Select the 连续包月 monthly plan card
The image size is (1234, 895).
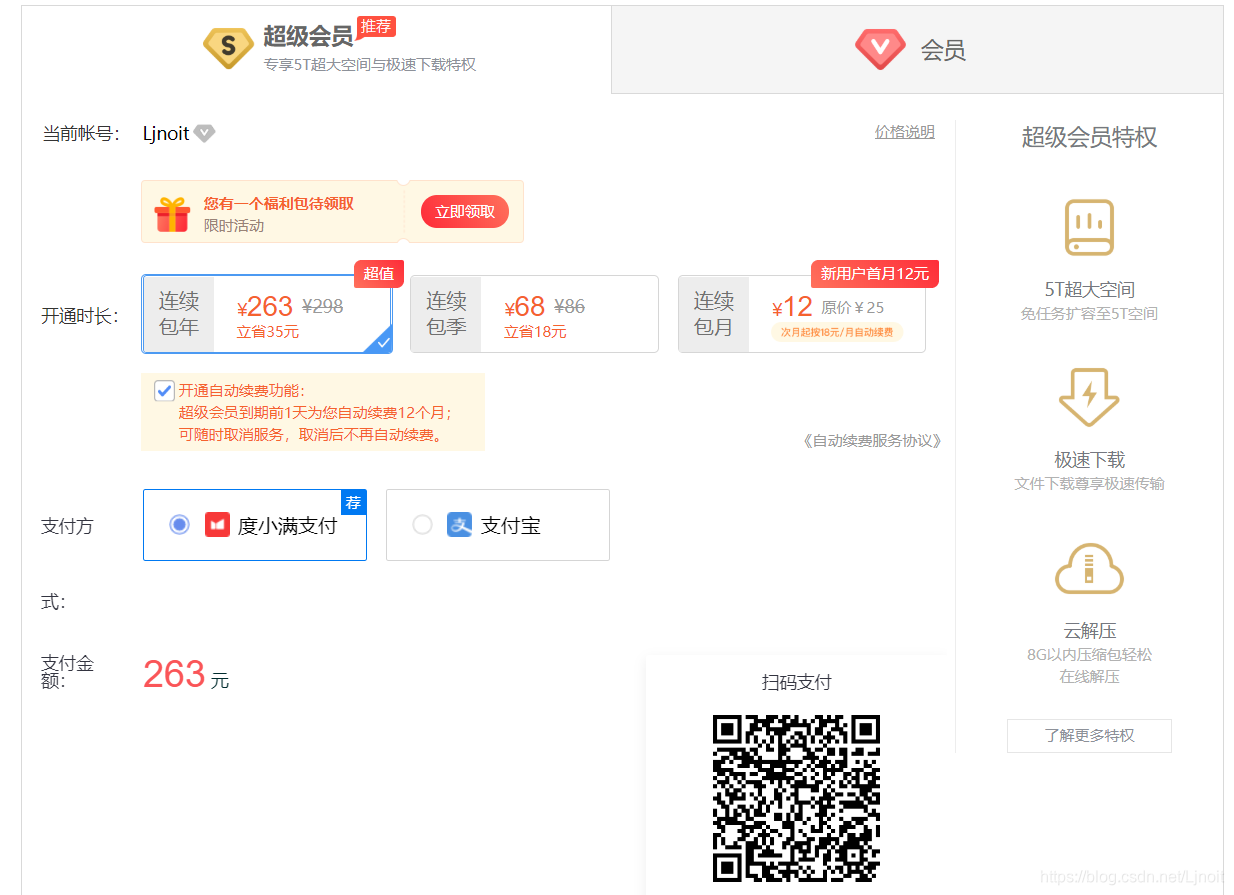pyautogui.click(x=800, y=314)
